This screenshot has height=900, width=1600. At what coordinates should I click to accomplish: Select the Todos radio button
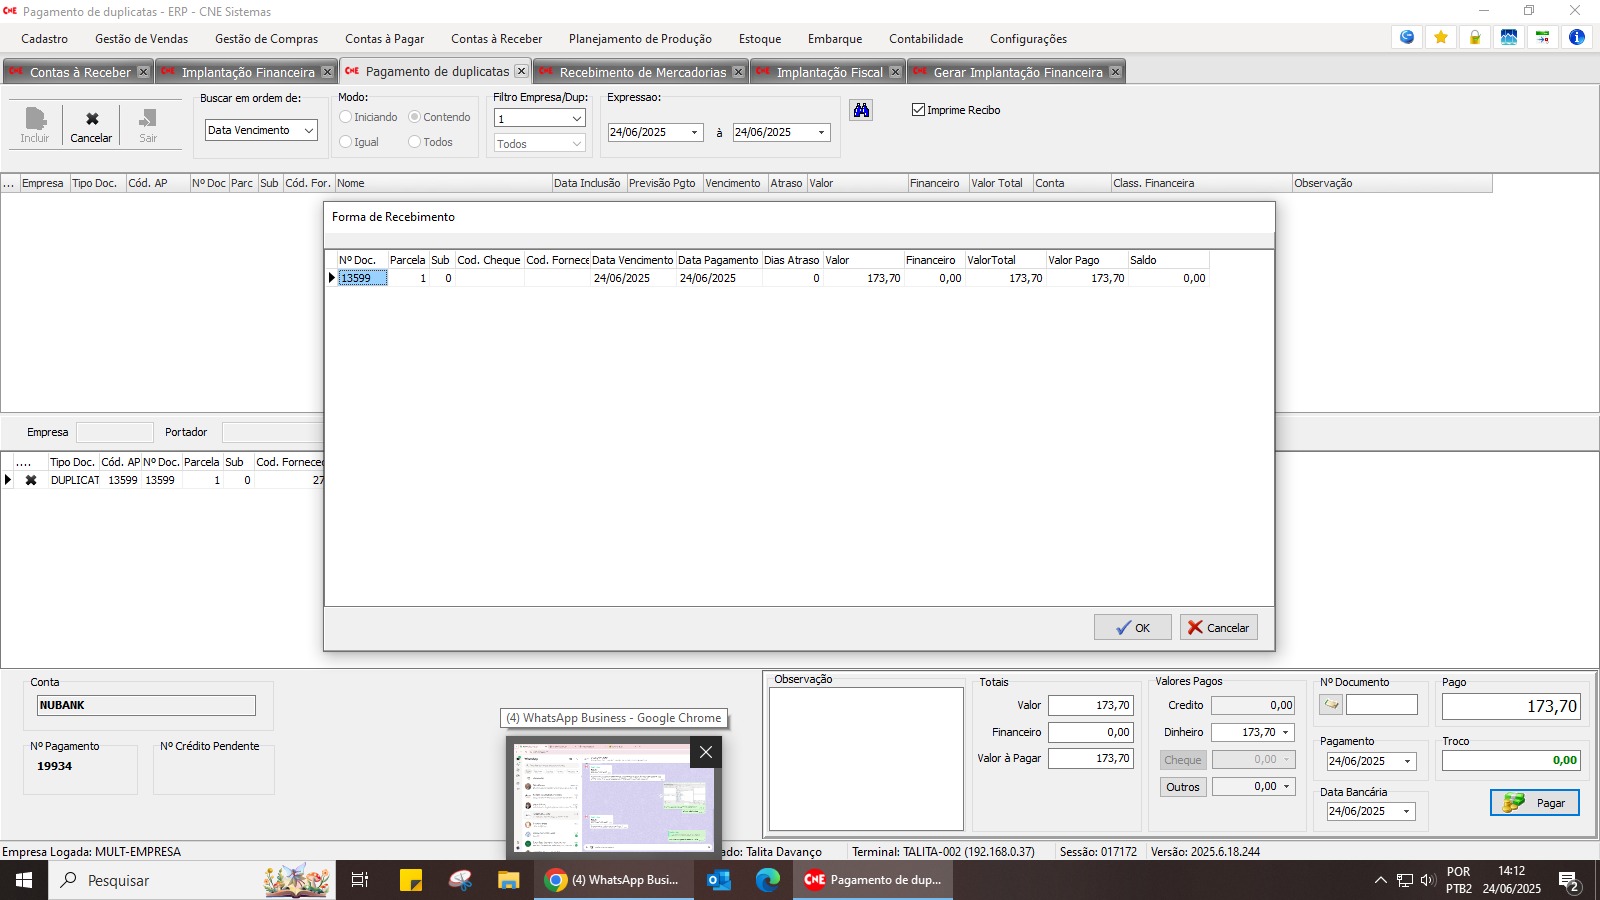pos(414,142)
